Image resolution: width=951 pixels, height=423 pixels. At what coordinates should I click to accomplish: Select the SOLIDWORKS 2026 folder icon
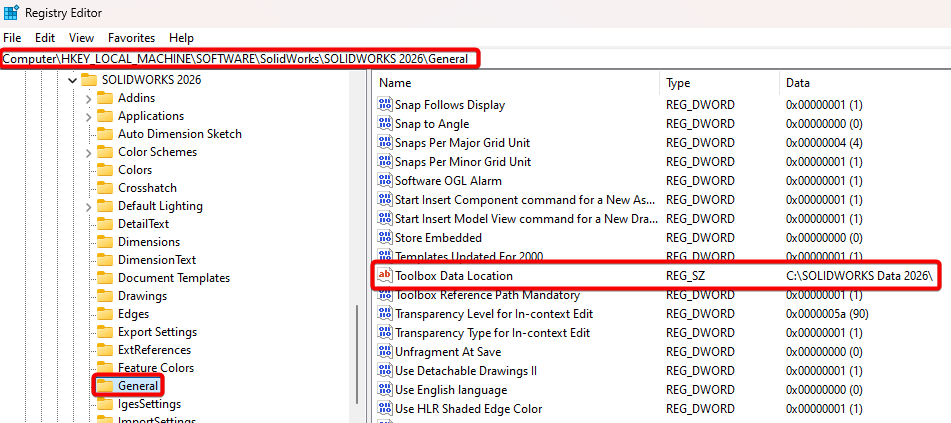tap(89, 80)
